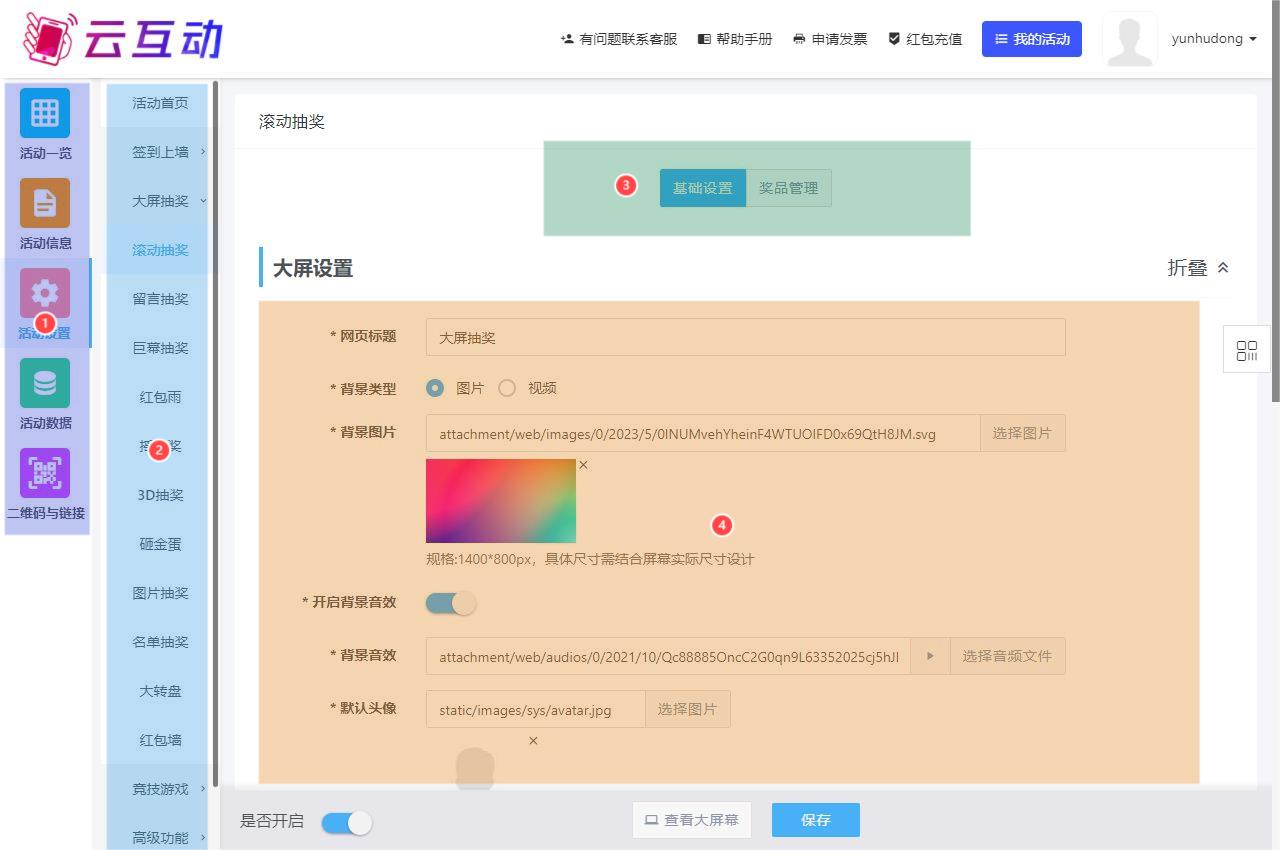Open the 二维码与链接 QR code icon

45,473
